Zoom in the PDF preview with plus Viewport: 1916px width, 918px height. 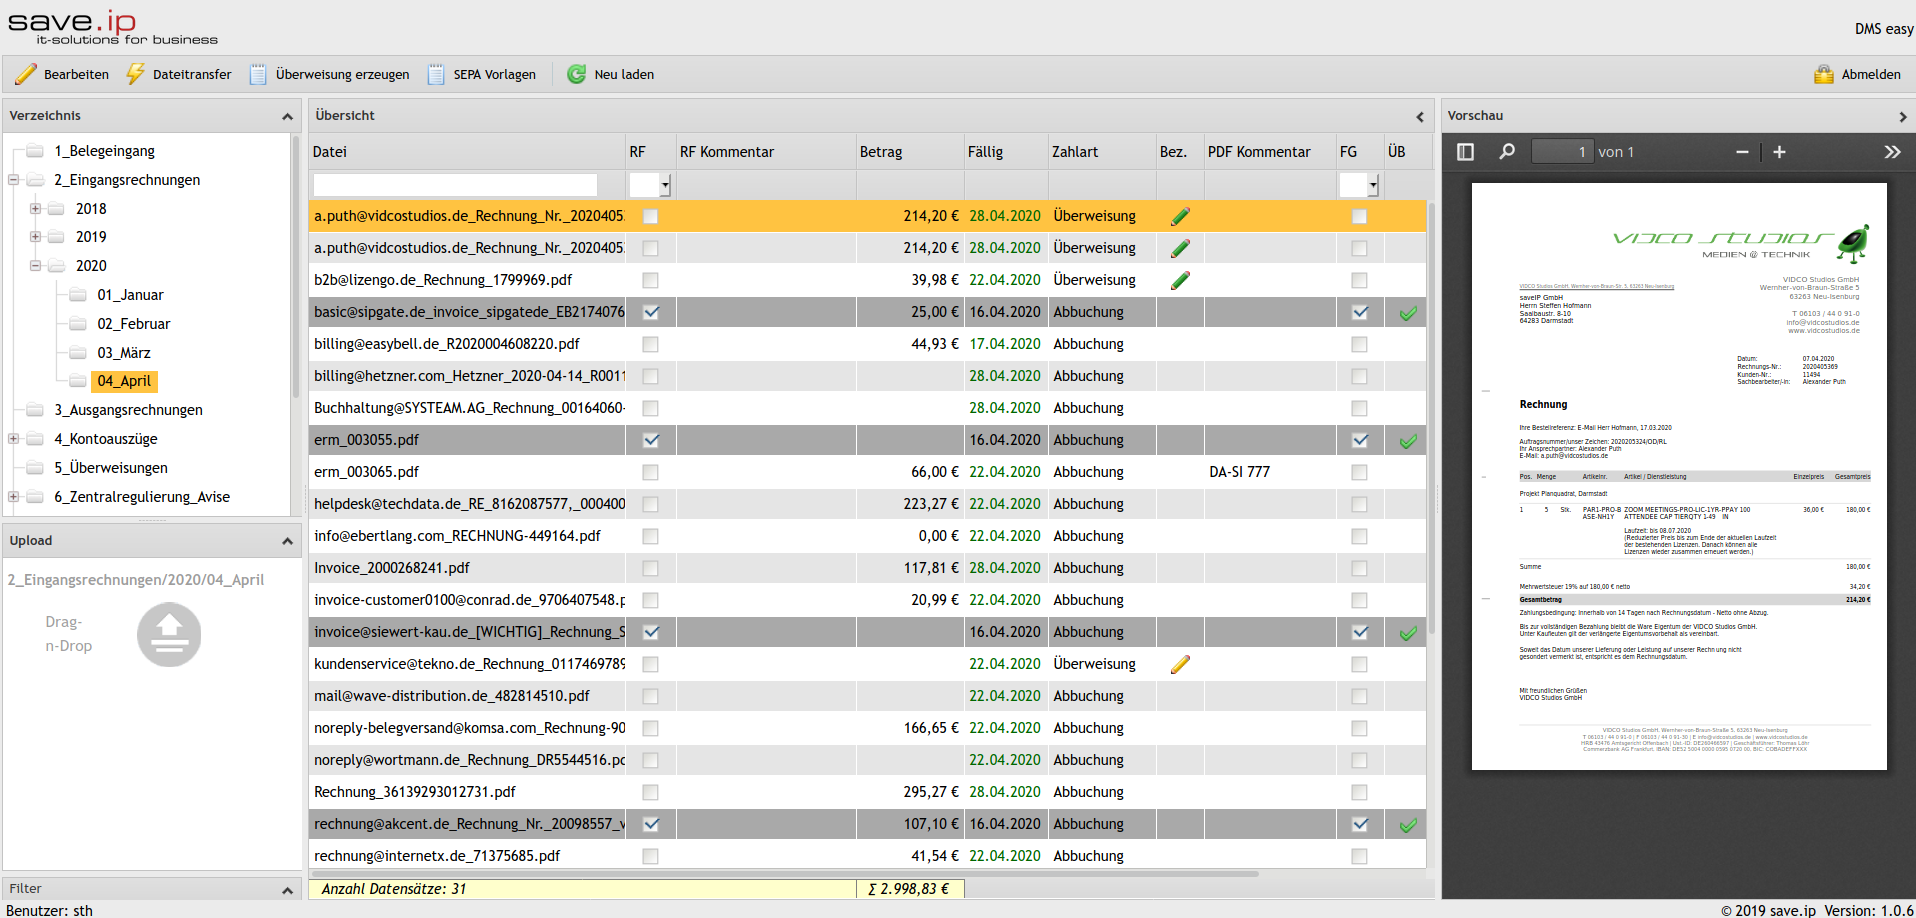[x=1779, y=152]
